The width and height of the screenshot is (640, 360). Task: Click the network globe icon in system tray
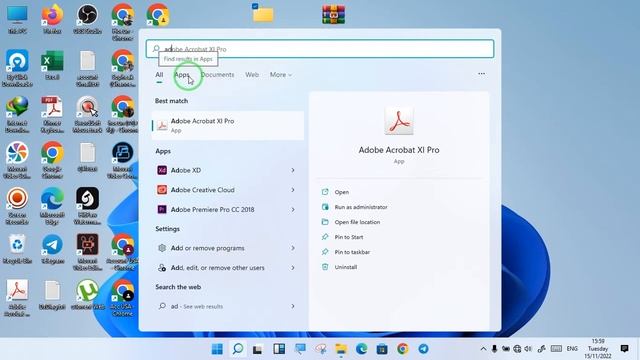[x=517, y=349]
